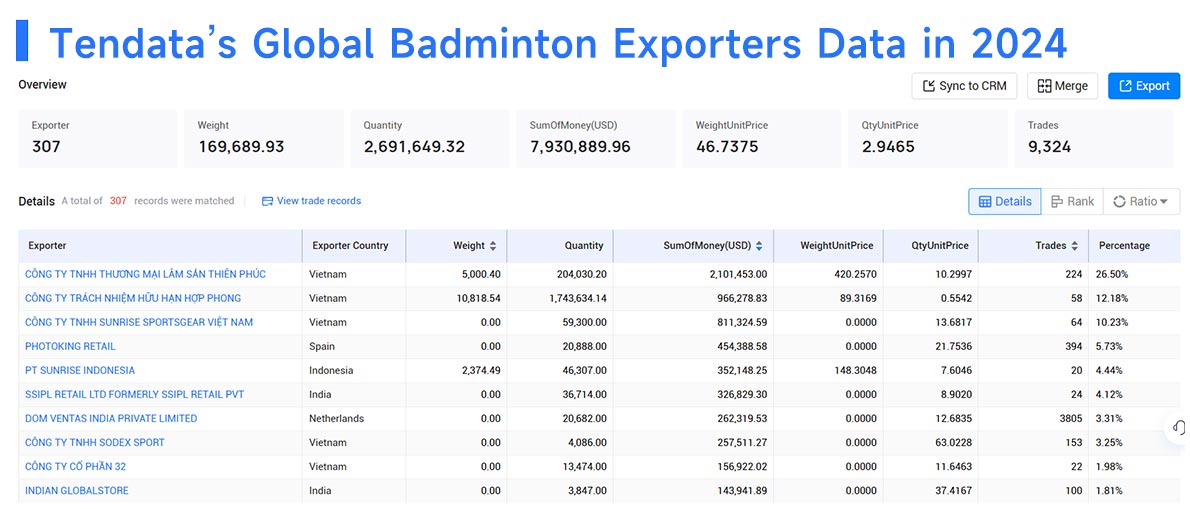The width and height of the screenshot is (1190, 509).
Task: Sort by the Trades column arrows
Action: tap(1075, 246)
